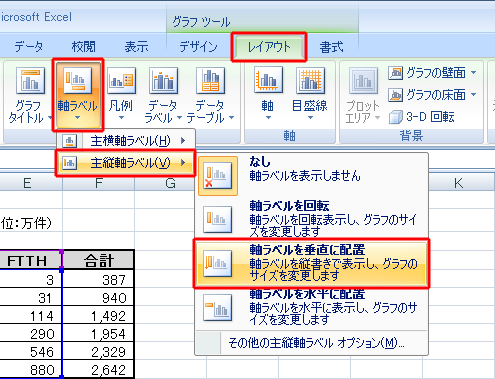Click the cell with value 114
Viewport: 495px width, 379px height.
pos(31,315)
